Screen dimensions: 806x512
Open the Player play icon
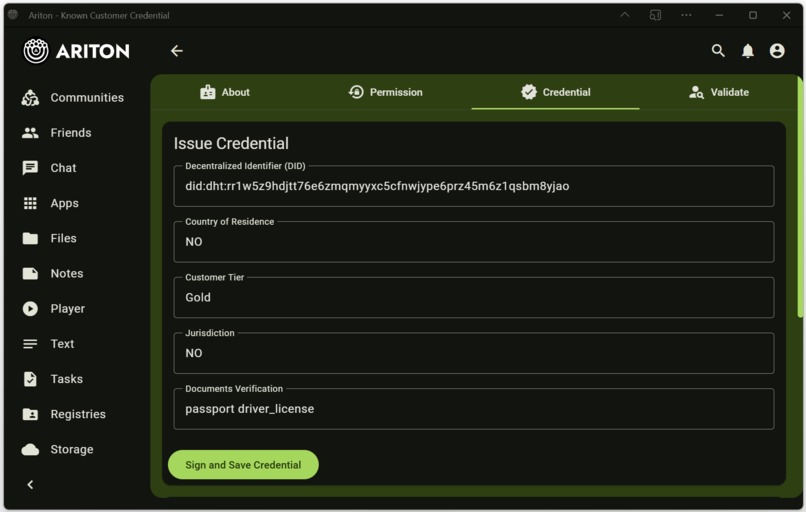30,309
